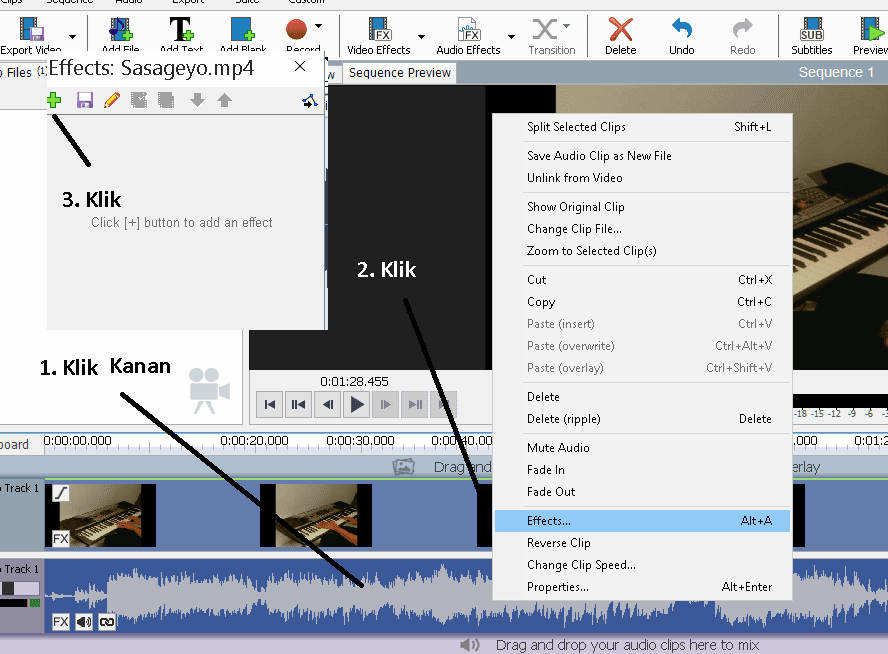Select Fade Out from context menu
The image size is (888, 654).
pyautogui.click(x=642, y=492)
